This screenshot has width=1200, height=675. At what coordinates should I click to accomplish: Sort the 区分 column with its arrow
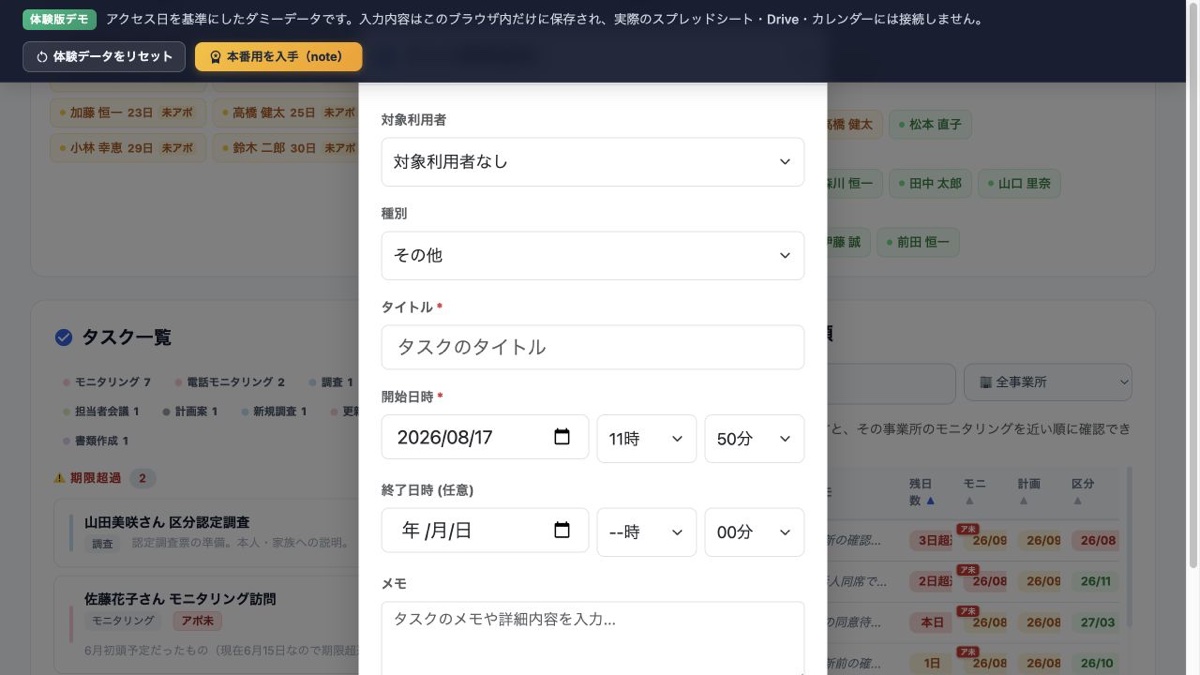coord(1077,500)
